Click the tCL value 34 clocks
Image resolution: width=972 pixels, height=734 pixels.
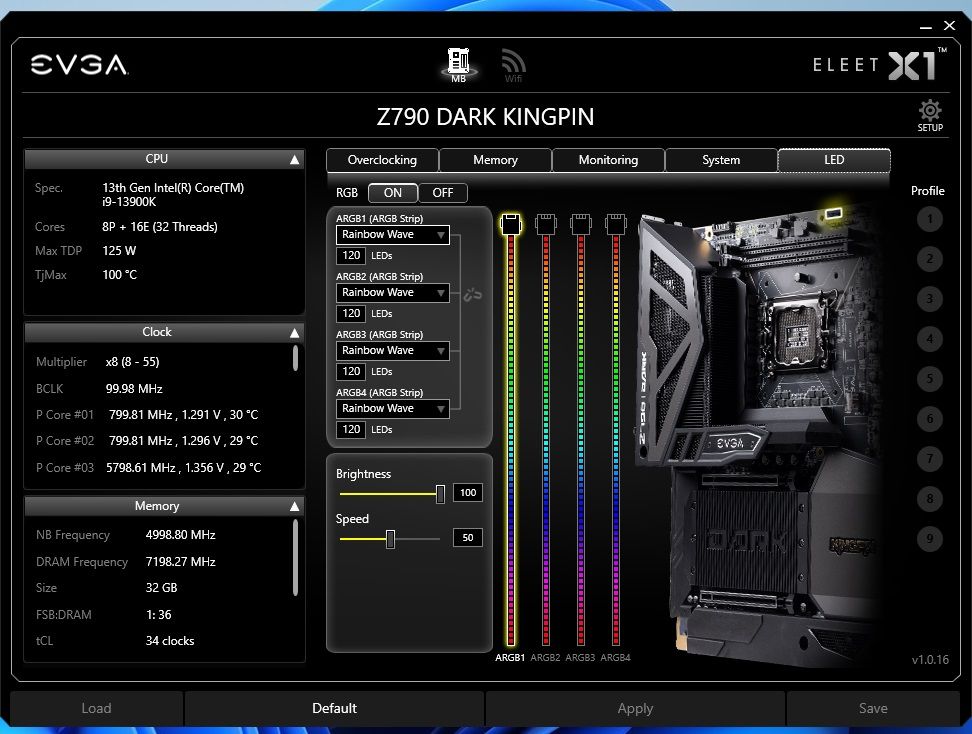[170, 641]
